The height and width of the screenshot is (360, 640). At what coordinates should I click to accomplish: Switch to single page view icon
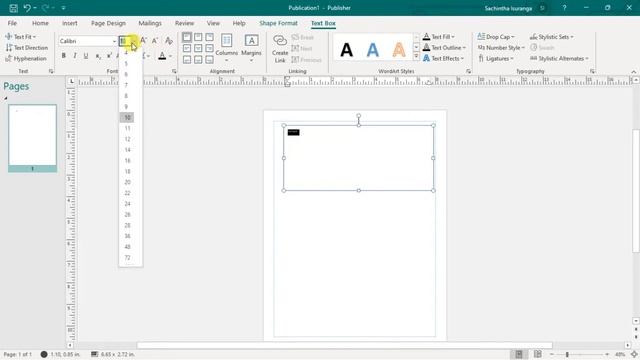click(x=519, y=354)
